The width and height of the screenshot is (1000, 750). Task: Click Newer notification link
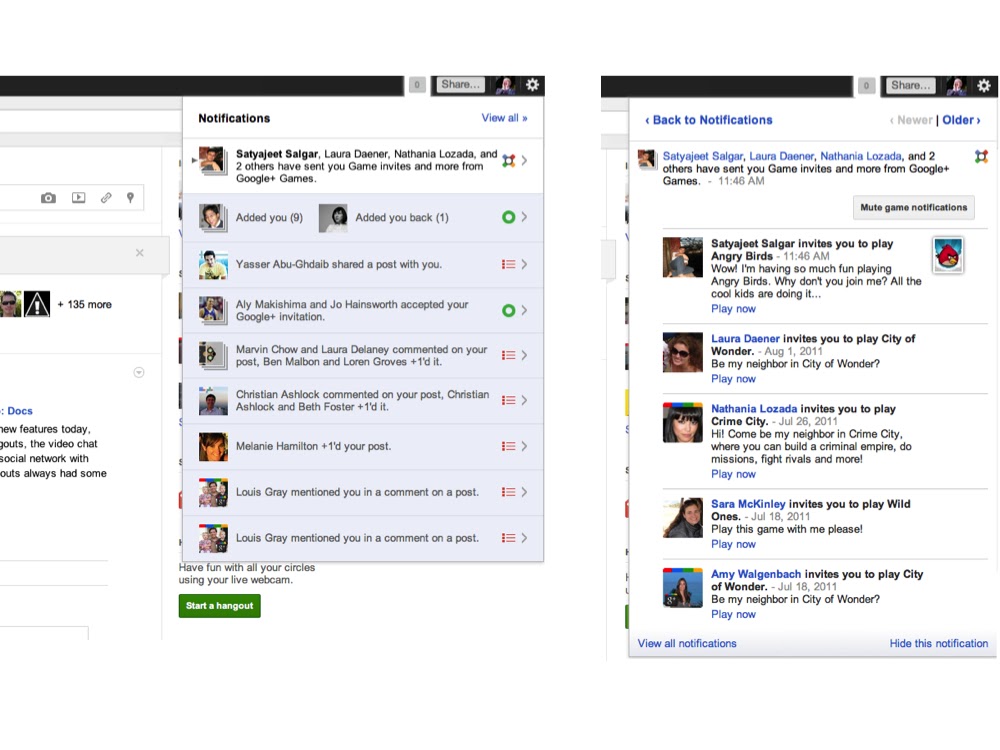(x=911, y=120)
